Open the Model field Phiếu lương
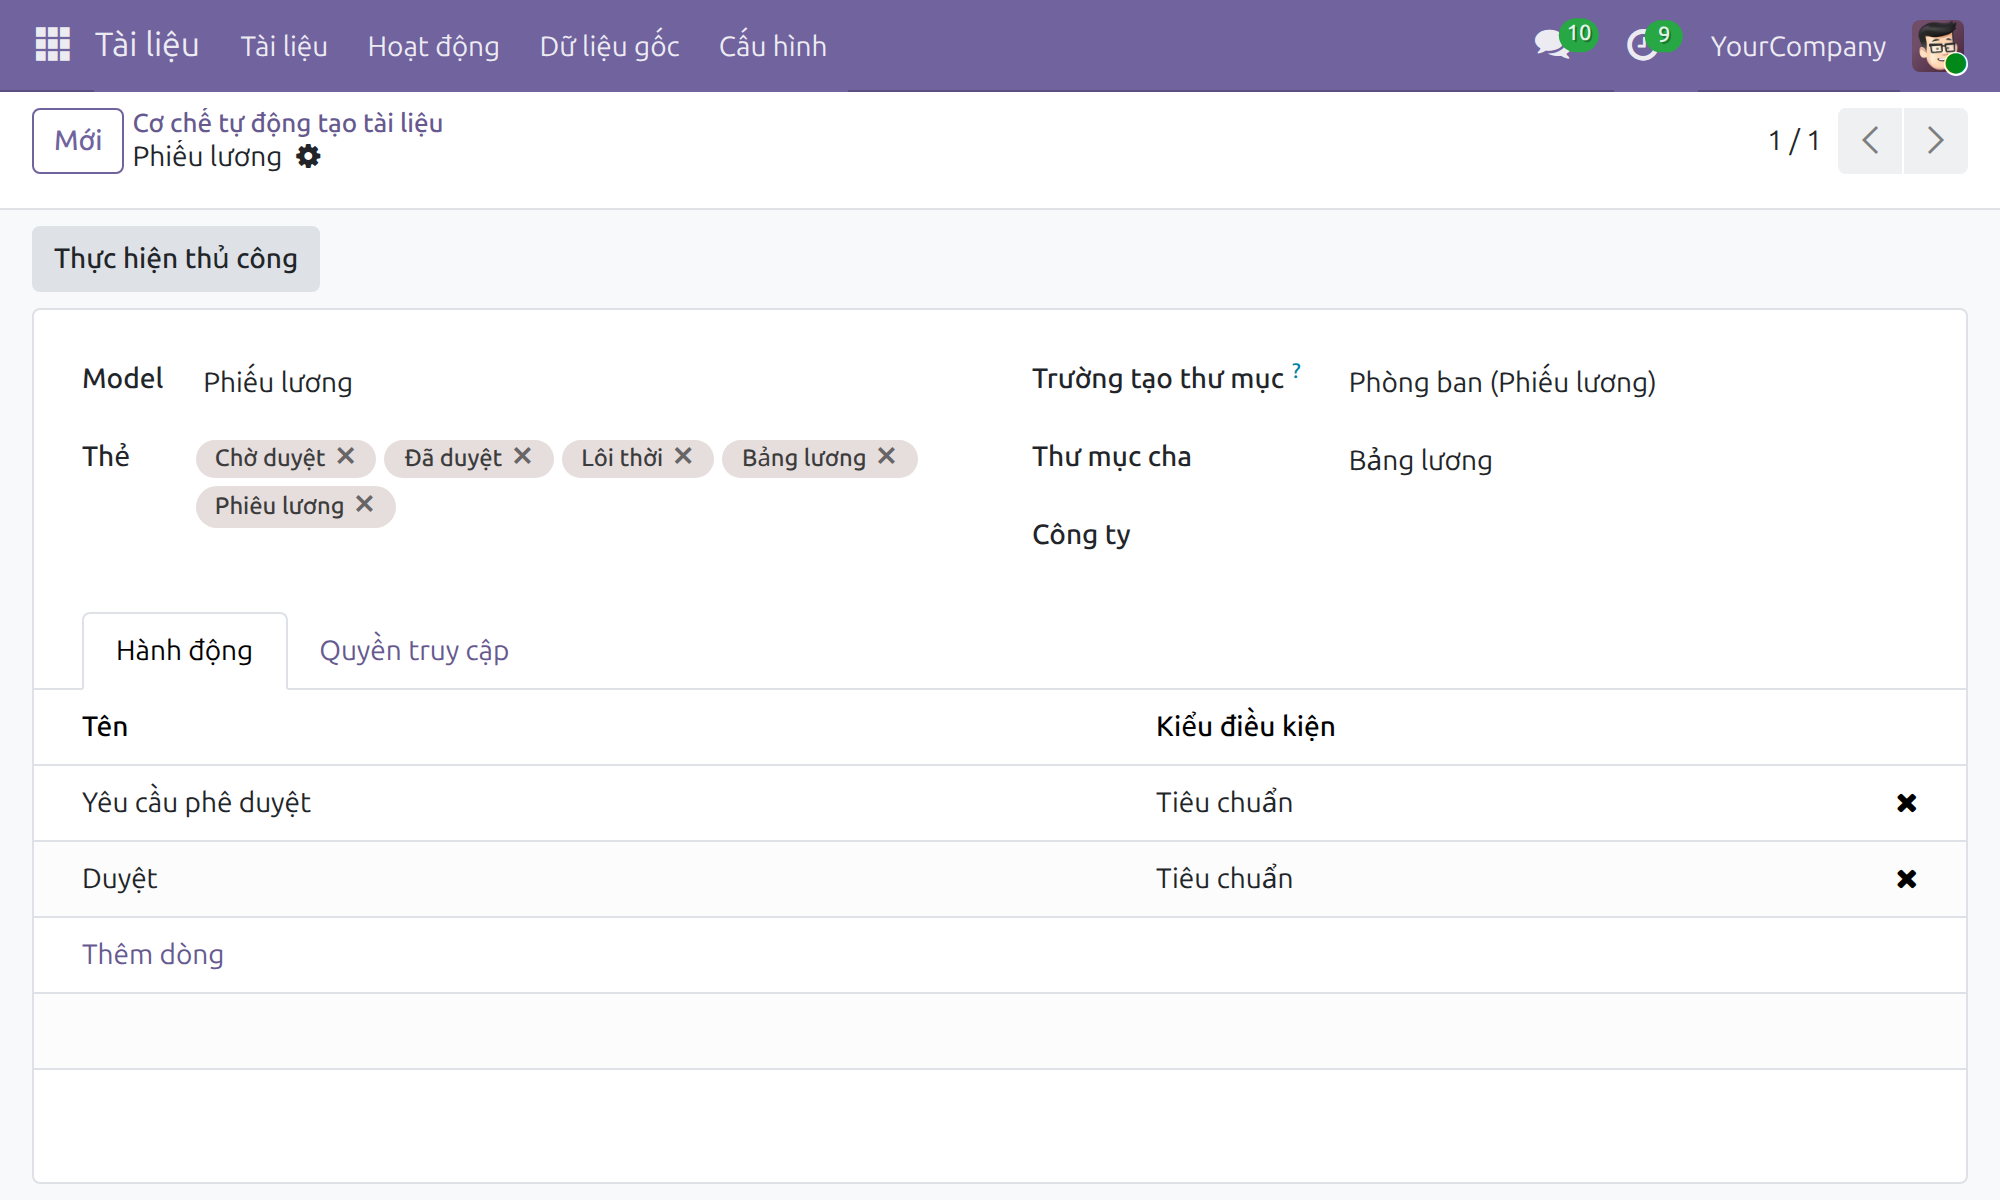This screenshot has width=2000, height=1200. 278,382
